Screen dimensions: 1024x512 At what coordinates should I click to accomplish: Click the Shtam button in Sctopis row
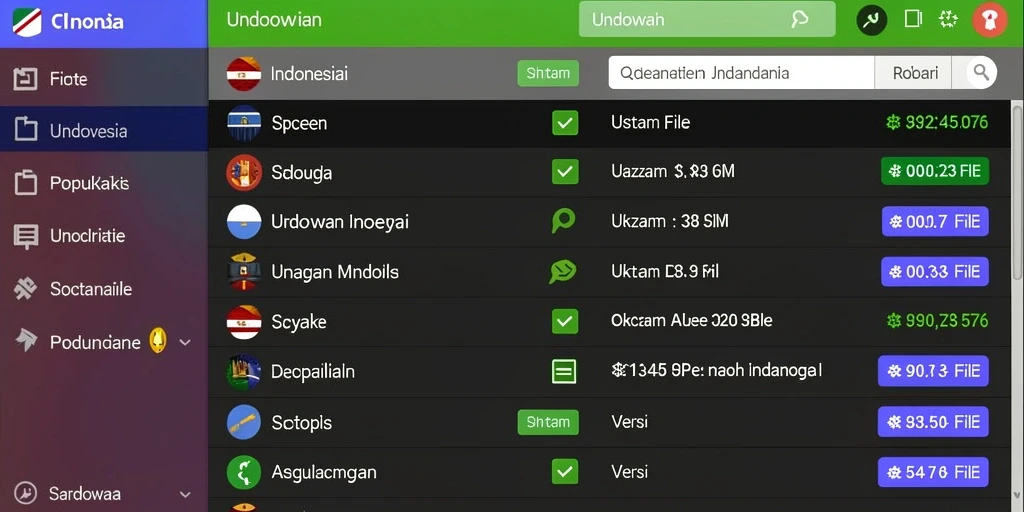pyautogui.click(x=548, y=422)
